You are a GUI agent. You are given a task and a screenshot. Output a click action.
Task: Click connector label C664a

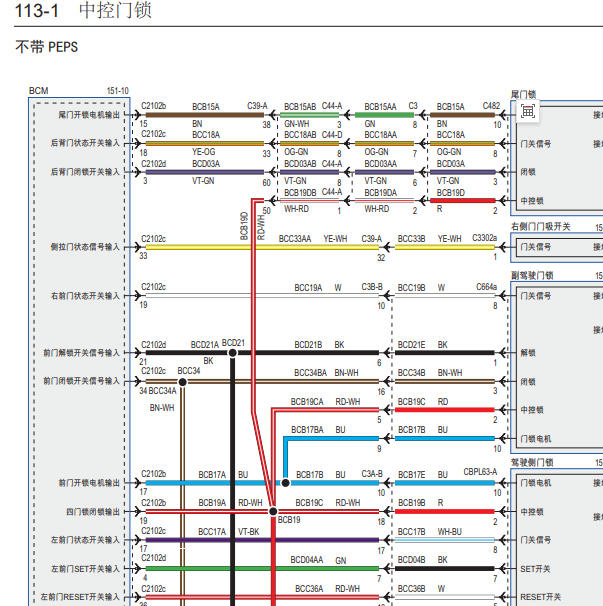(486, 287)
